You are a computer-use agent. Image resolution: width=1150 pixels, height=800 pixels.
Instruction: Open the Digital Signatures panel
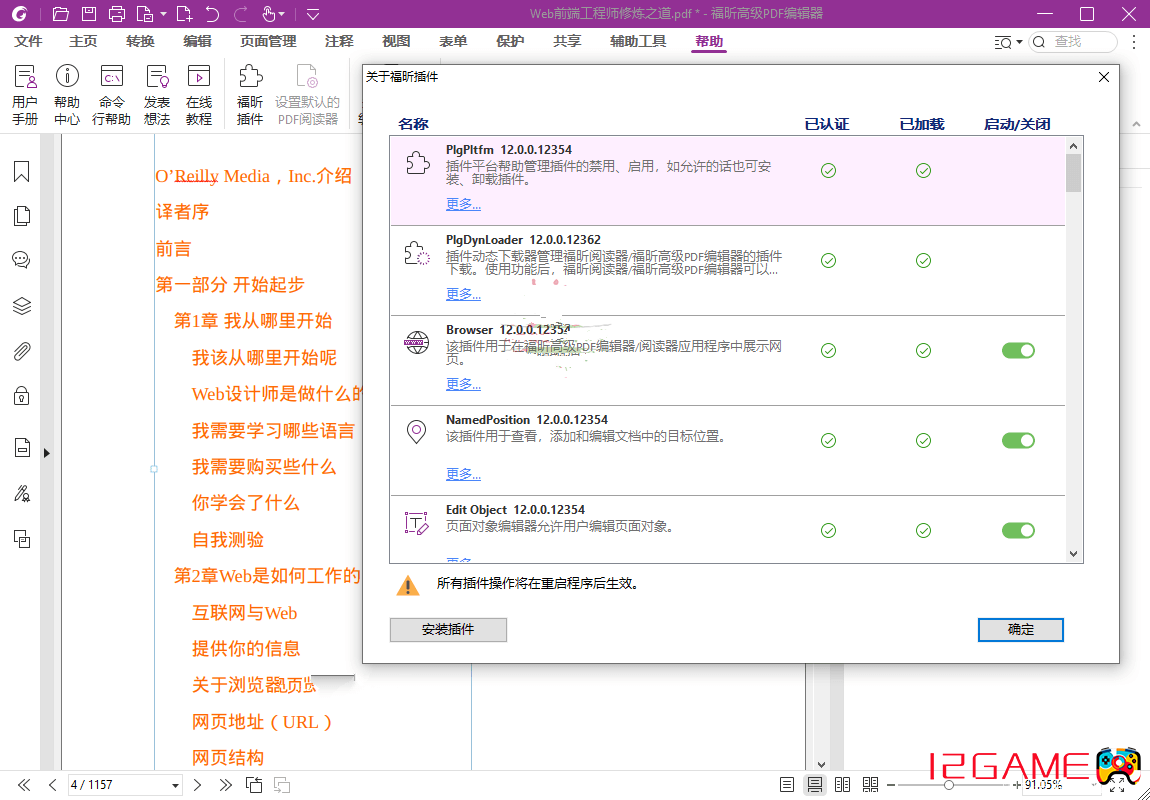pyautogui.click(x=22, y=493)
